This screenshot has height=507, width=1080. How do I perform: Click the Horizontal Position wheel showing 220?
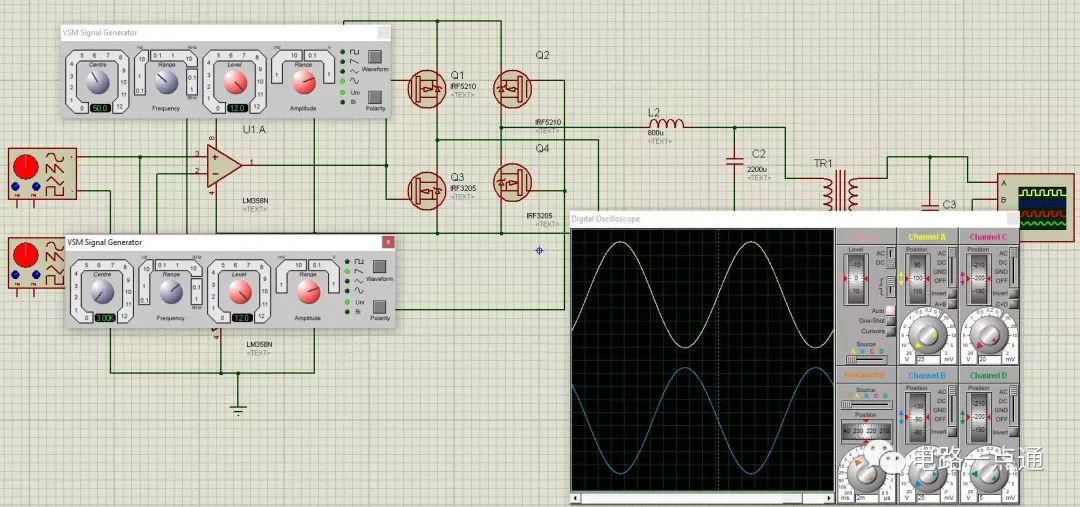(865, 431)
